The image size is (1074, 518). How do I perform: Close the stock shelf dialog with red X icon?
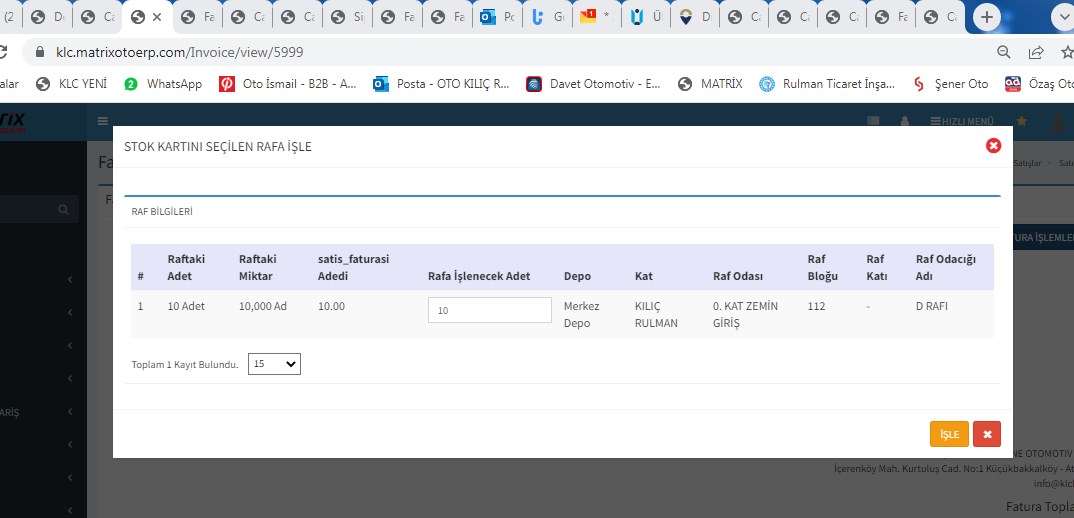point(993,146)
